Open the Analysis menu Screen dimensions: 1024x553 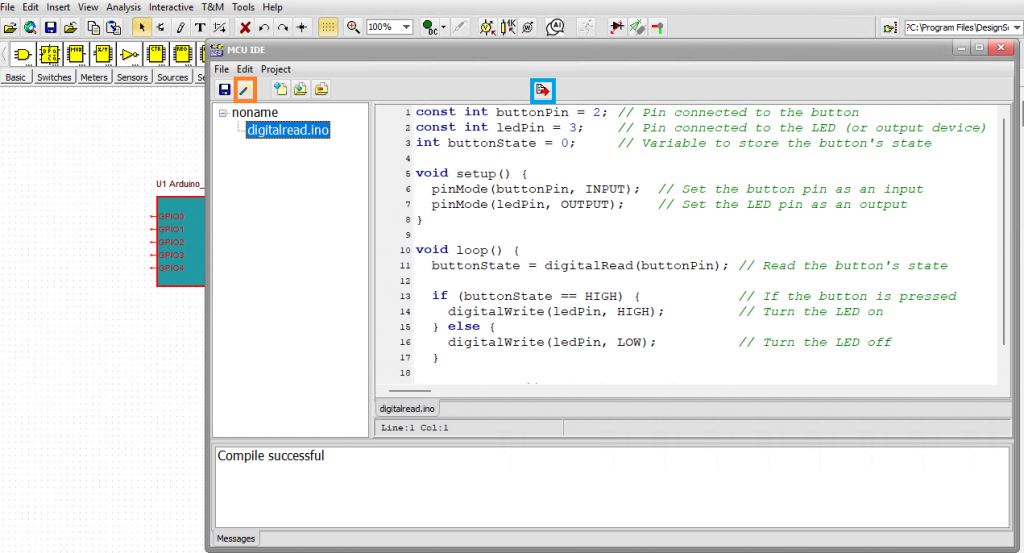click(124, 7)
